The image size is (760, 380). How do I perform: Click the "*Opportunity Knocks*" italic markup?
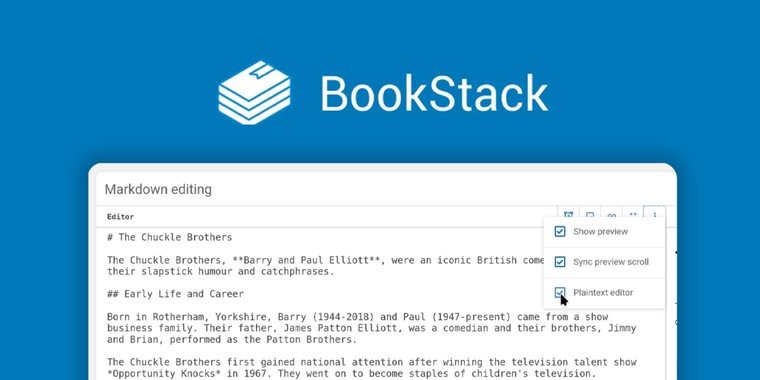(x=164, y=373)
